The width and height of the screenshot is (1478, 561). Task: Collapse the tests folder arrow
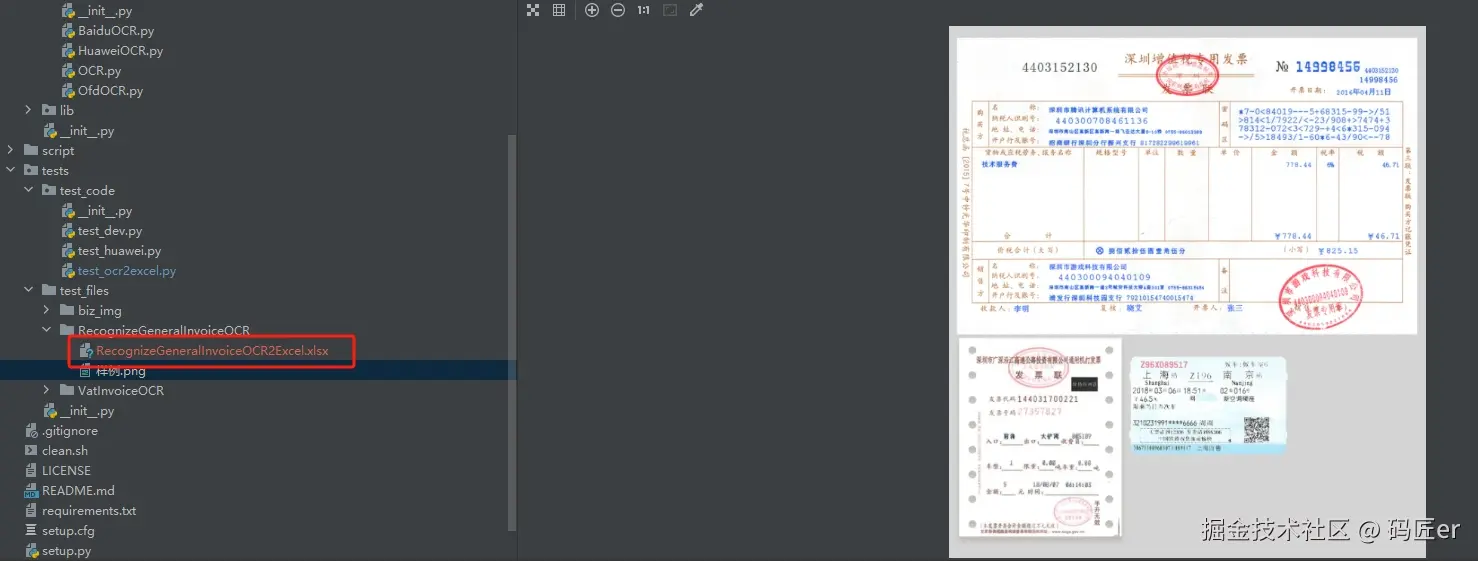10,171
